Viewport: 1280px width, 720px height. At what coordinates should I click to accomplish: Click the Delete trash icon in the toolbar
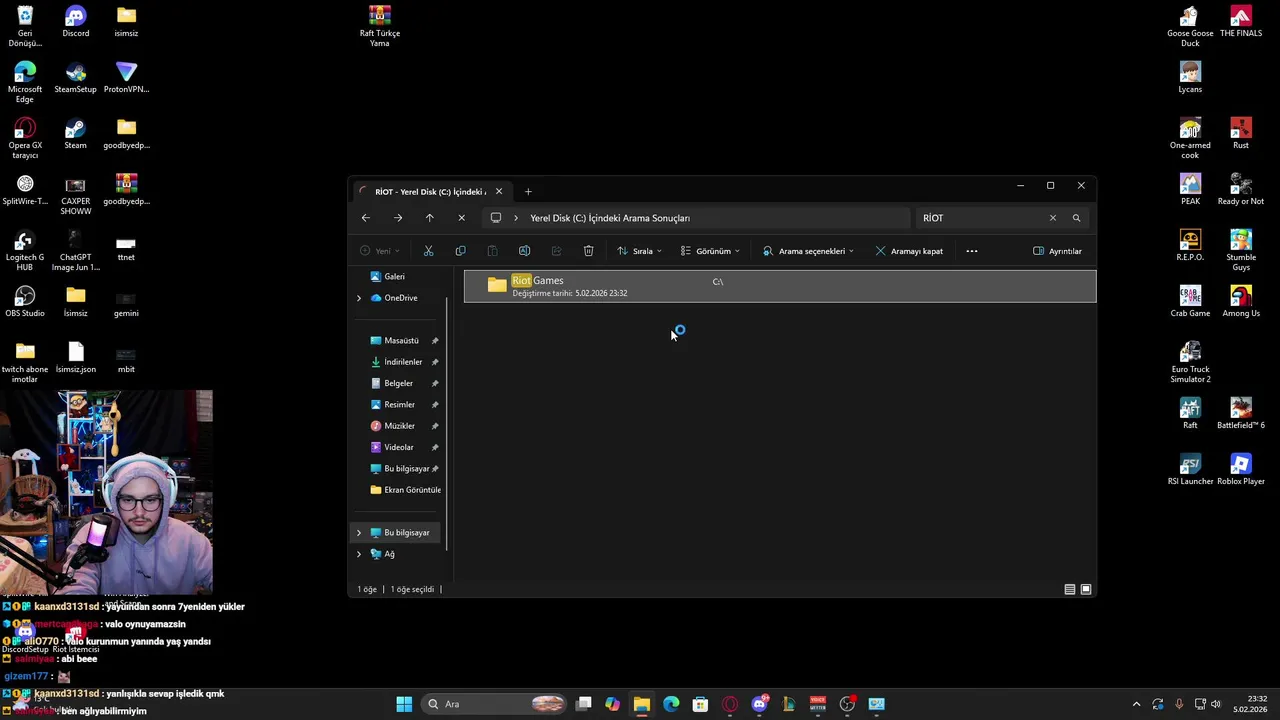(x=588, y=251)
